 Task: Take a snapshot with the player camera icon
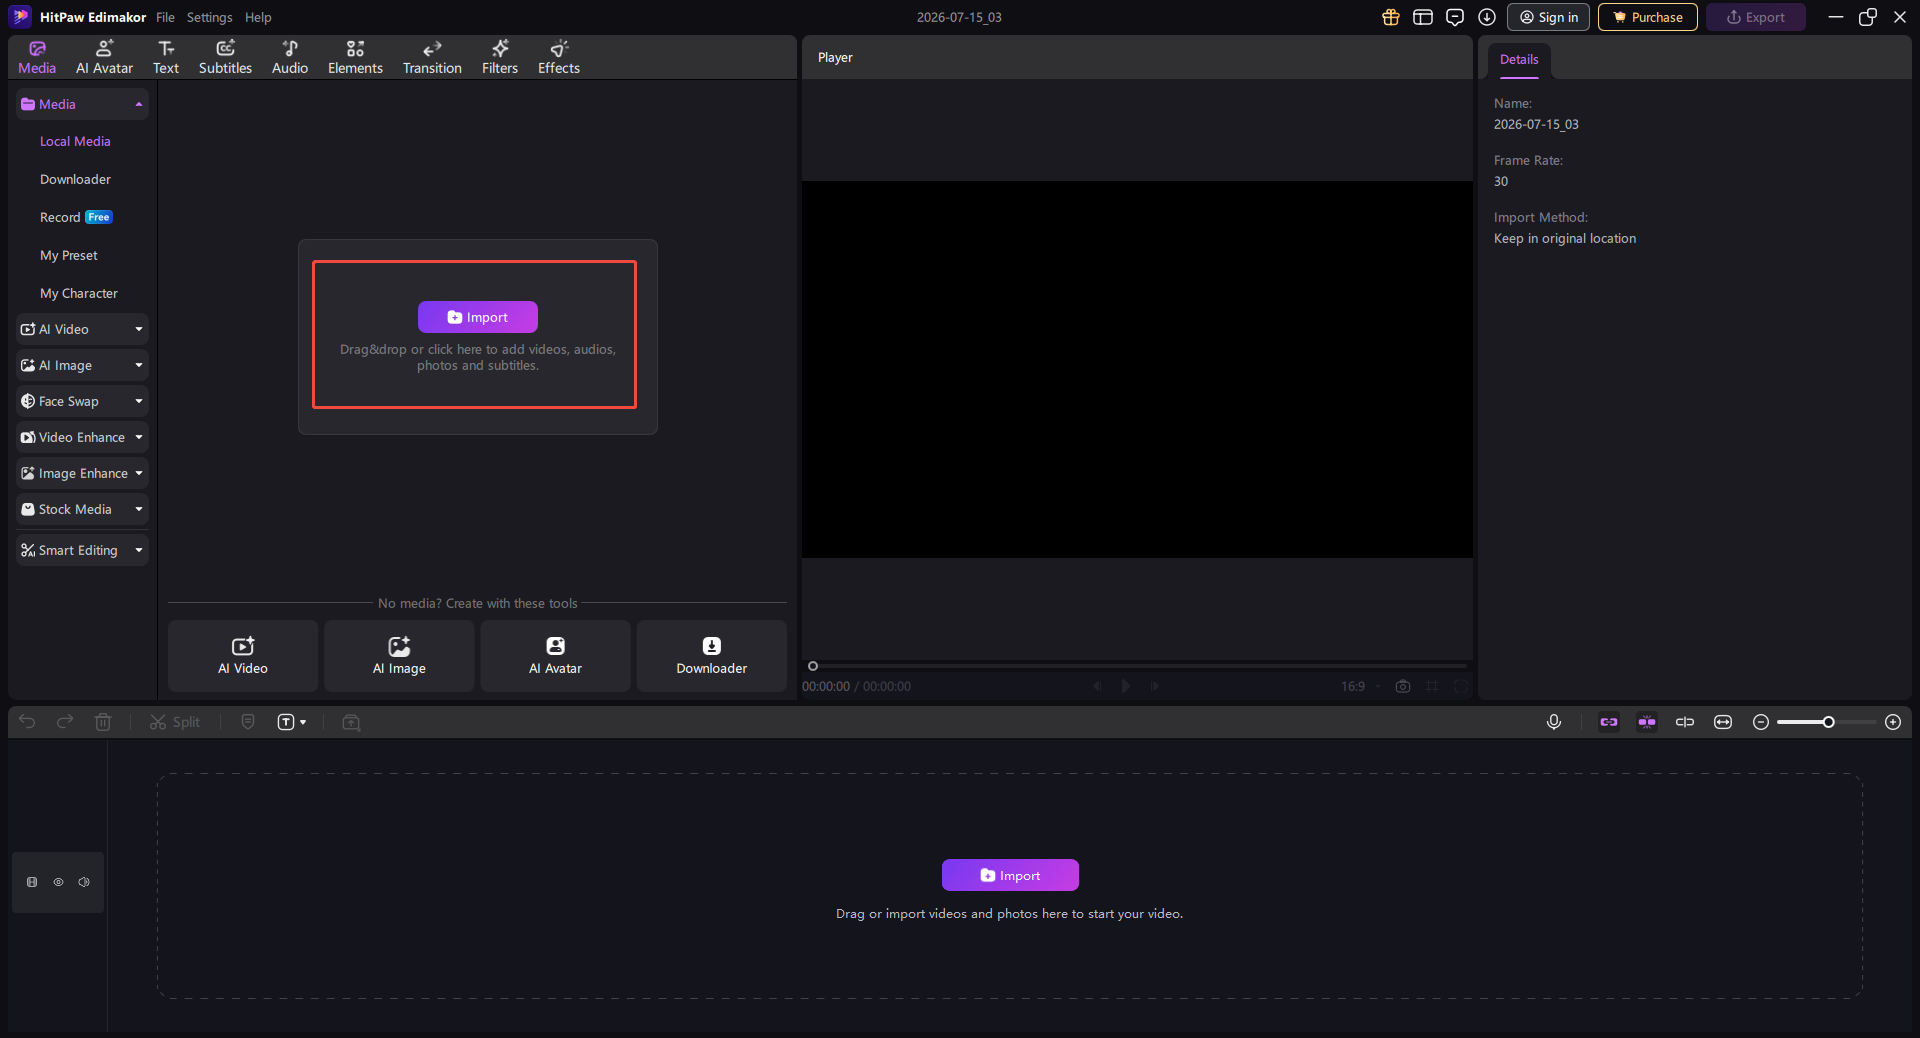click(x=1403, y=686)
